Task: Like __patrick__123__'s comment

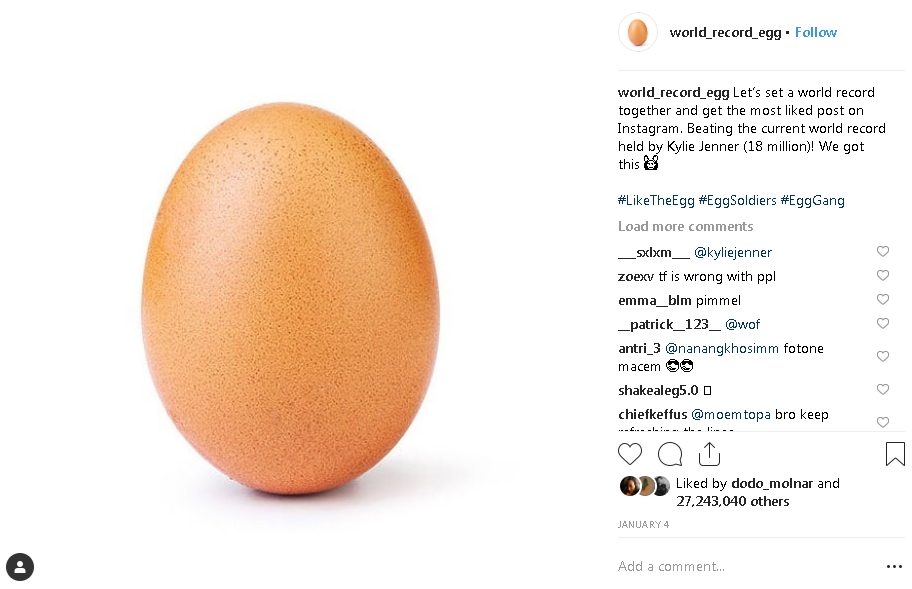Action: (x=883, y=324)
